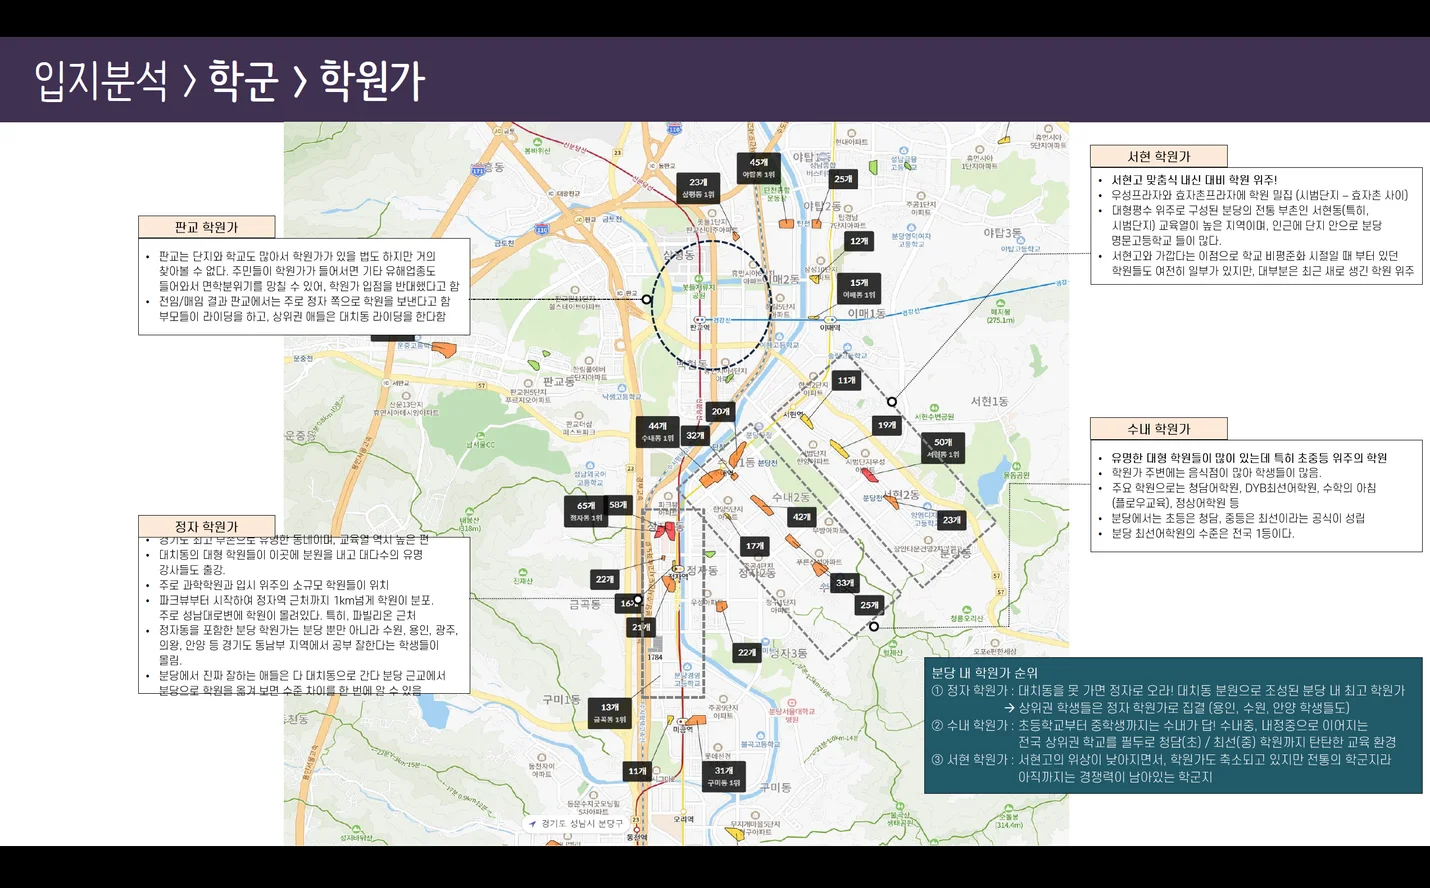Click the 23개 삼평동 1위 map label

(x=698, y=188)
